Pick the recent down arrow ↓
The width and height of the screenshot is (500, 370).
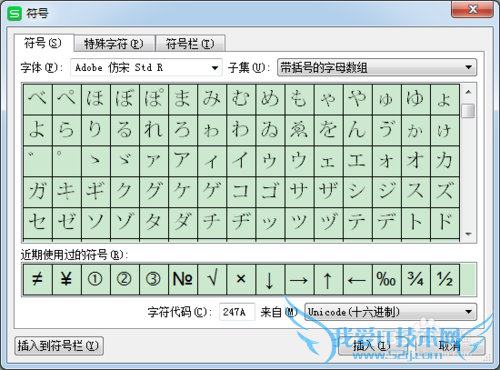(x=270, y=279)
